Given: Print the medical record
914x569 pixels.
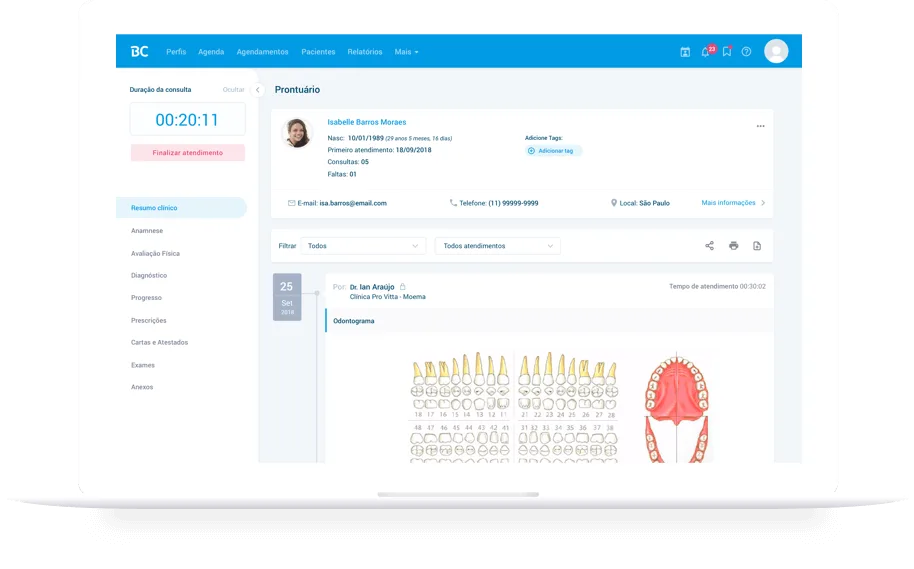Looking at the screenshot, I should click(x=733, y=246).
